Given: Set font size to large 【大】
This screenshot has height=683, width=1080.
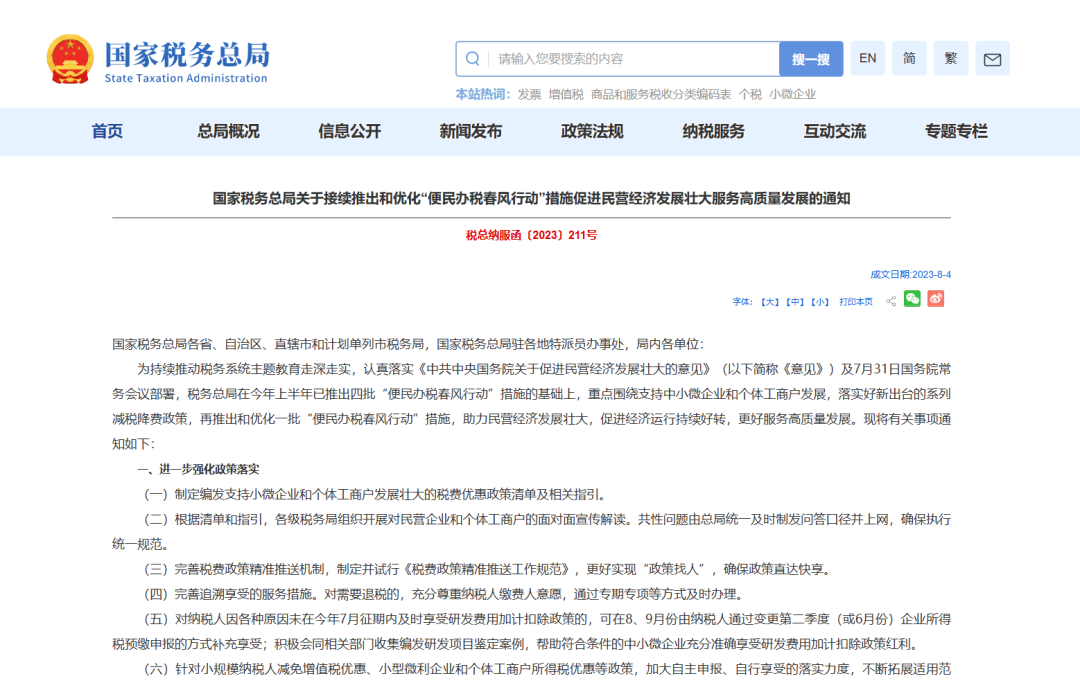Looking at the screenshot, I should pos(769,301).
